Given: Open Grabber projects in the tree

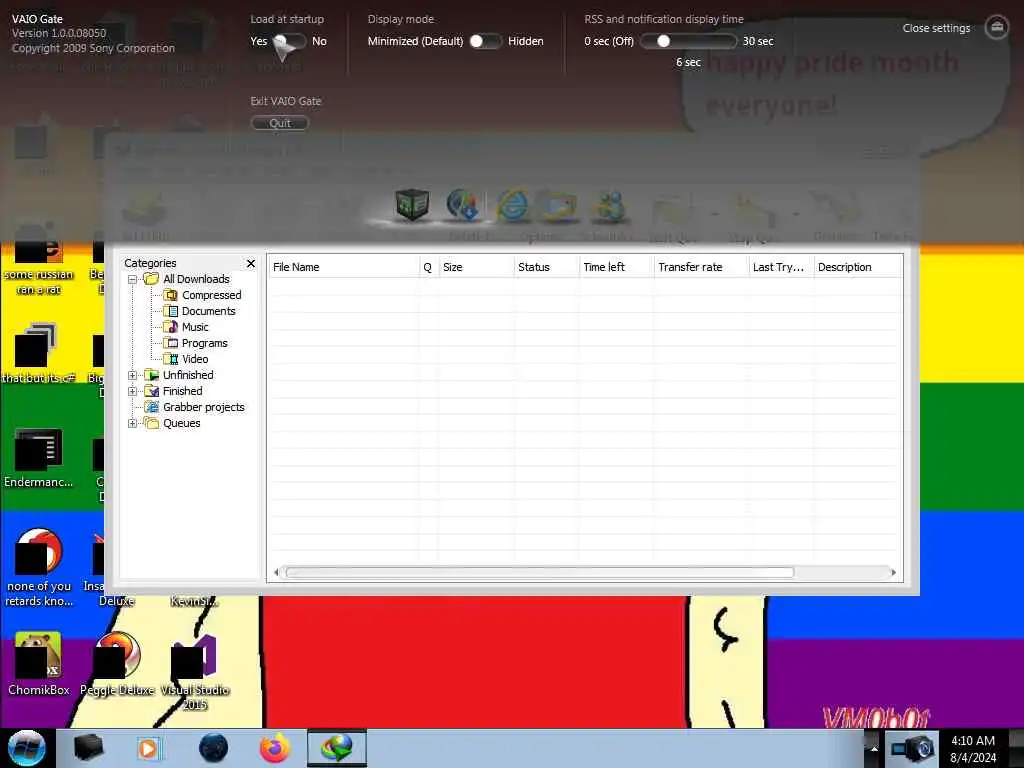Looking at the screenshot, I should coord(203,407).
